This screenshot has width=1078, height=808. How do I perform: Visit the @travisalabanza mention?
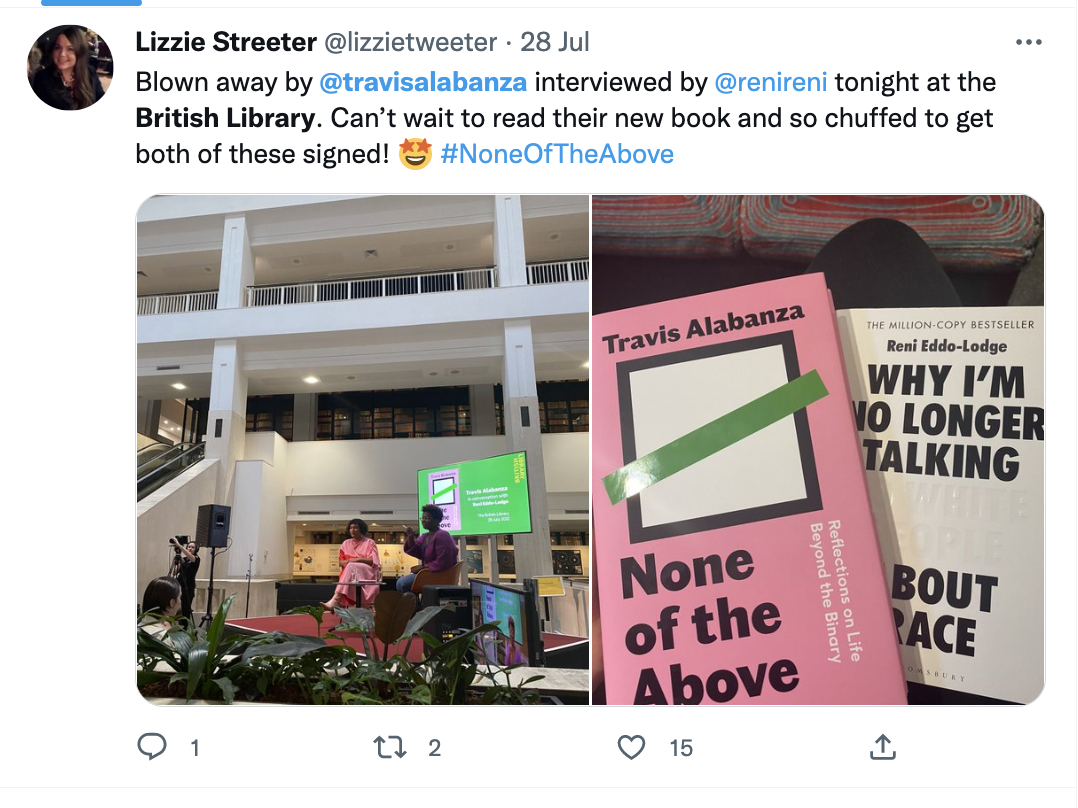pos(425,81)
